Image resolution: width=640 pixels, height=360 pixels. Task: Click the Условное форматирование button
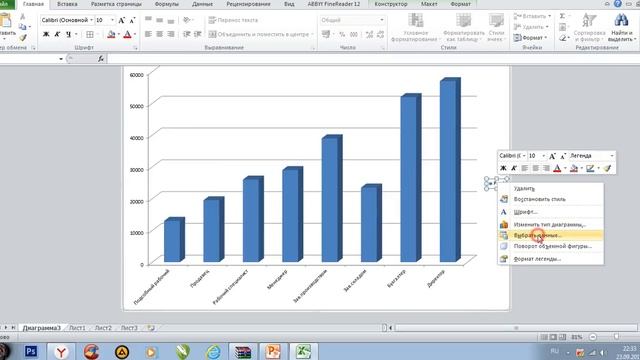(415, 27)
